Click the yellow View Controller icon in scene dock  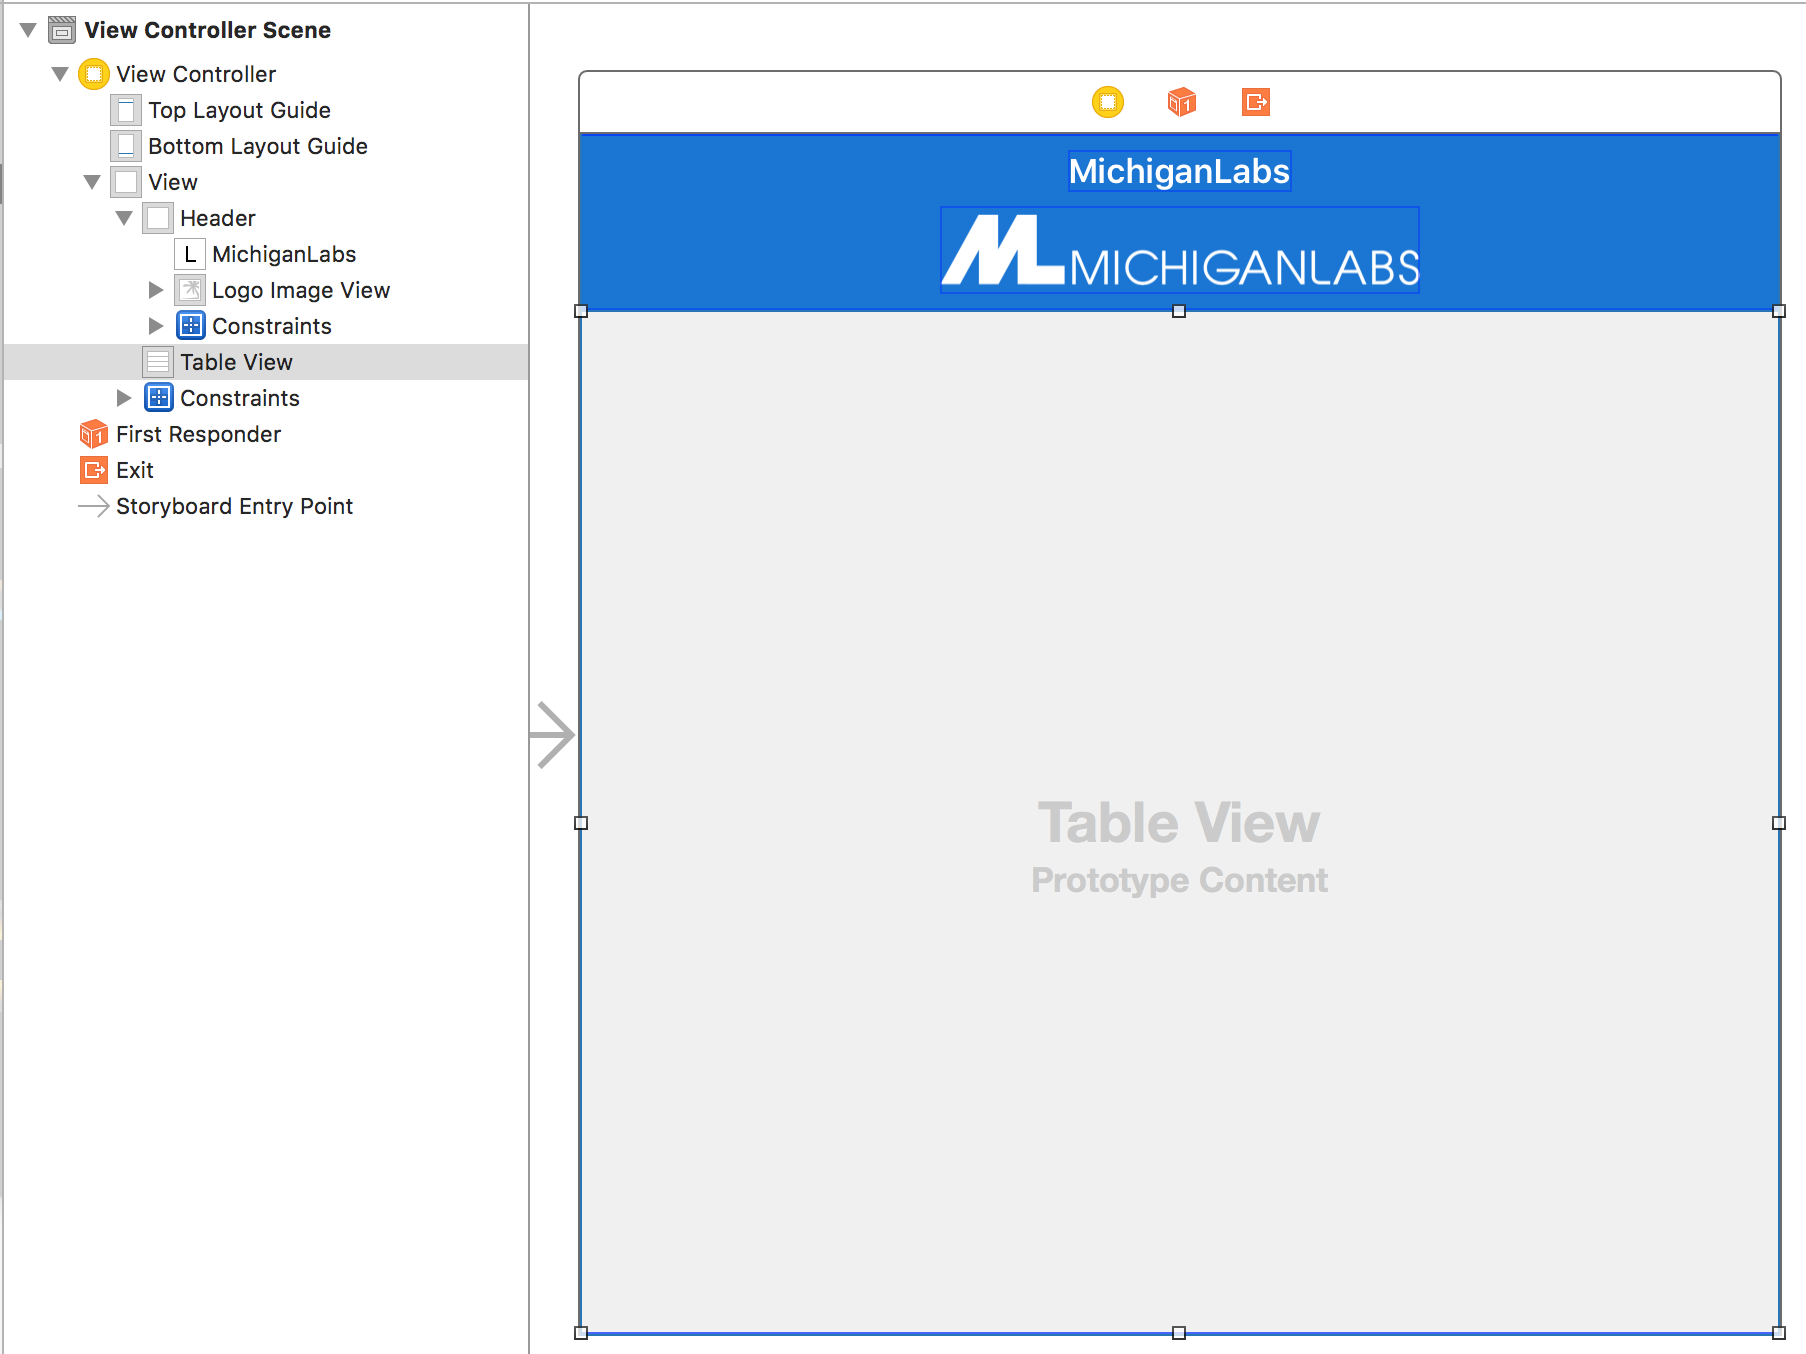coord(1108,102)
